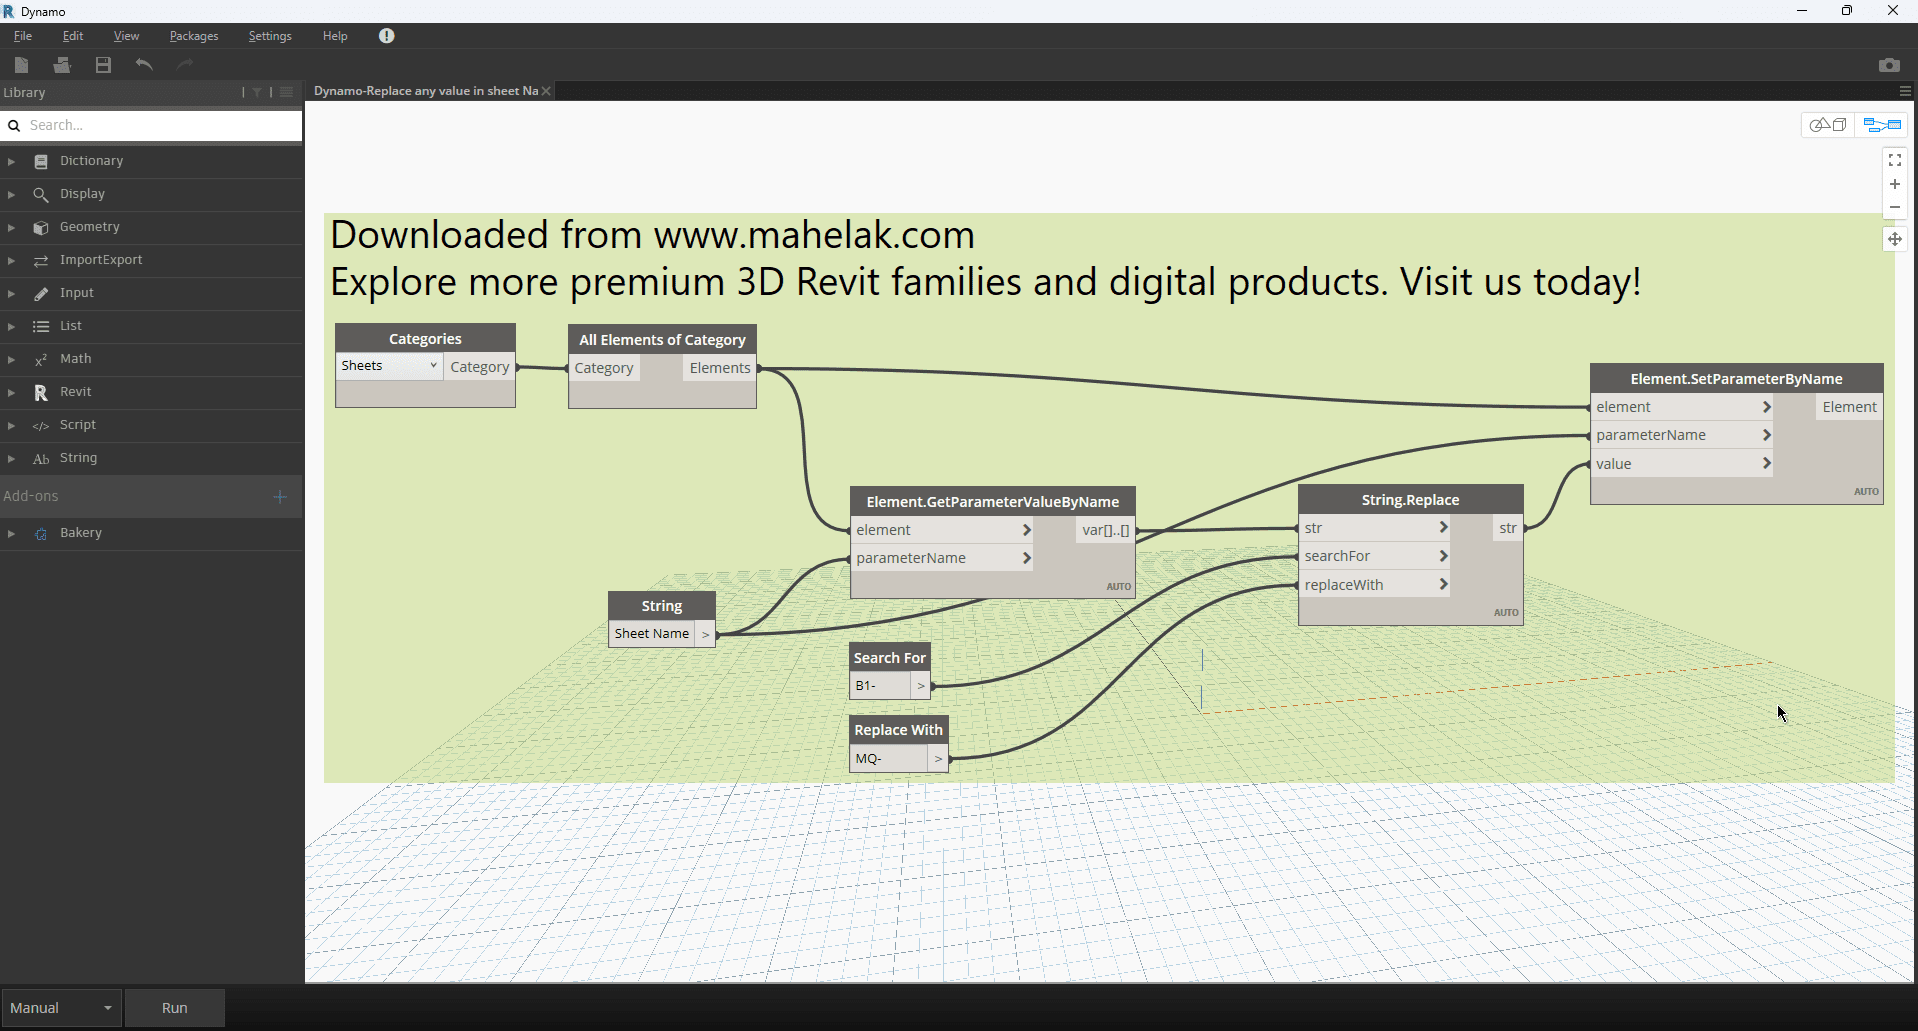Click element chevron on Element.GetParameterValueByName

(x=1026, y=530)
